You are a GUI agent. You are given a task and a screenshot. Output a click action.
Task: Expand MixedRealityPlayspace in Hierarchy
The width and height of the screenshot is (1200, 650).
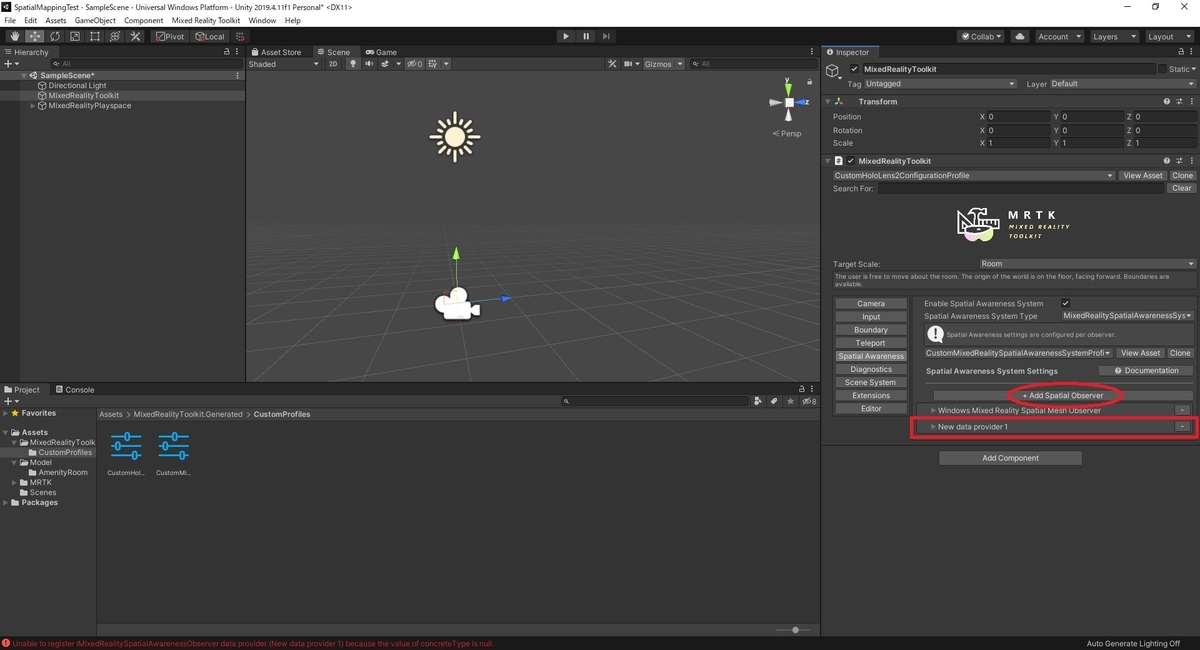(33, 105)
